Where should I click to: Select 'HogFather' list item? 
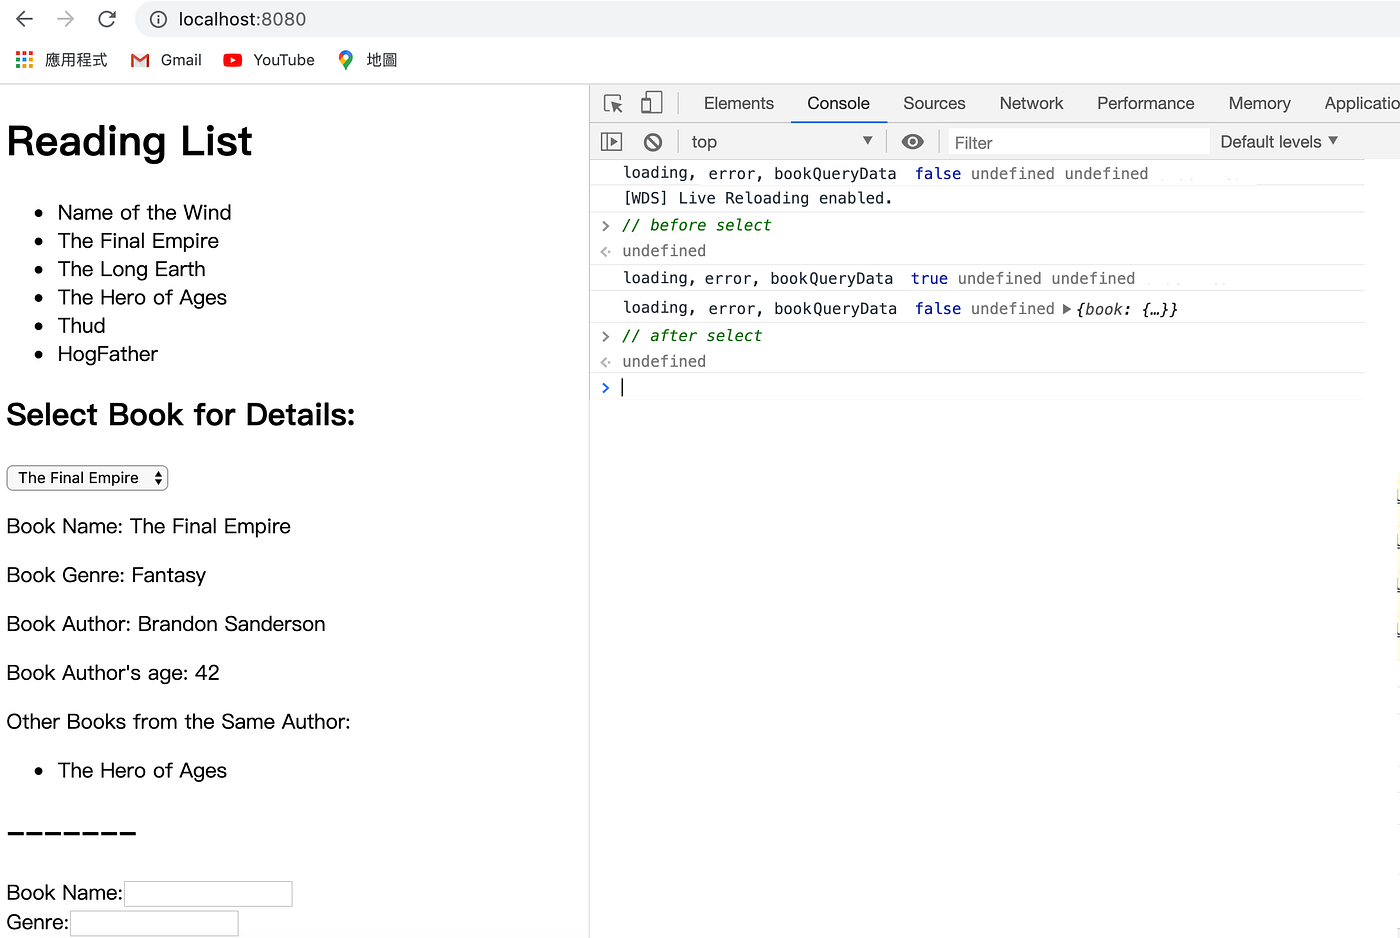tap(107, 354)
